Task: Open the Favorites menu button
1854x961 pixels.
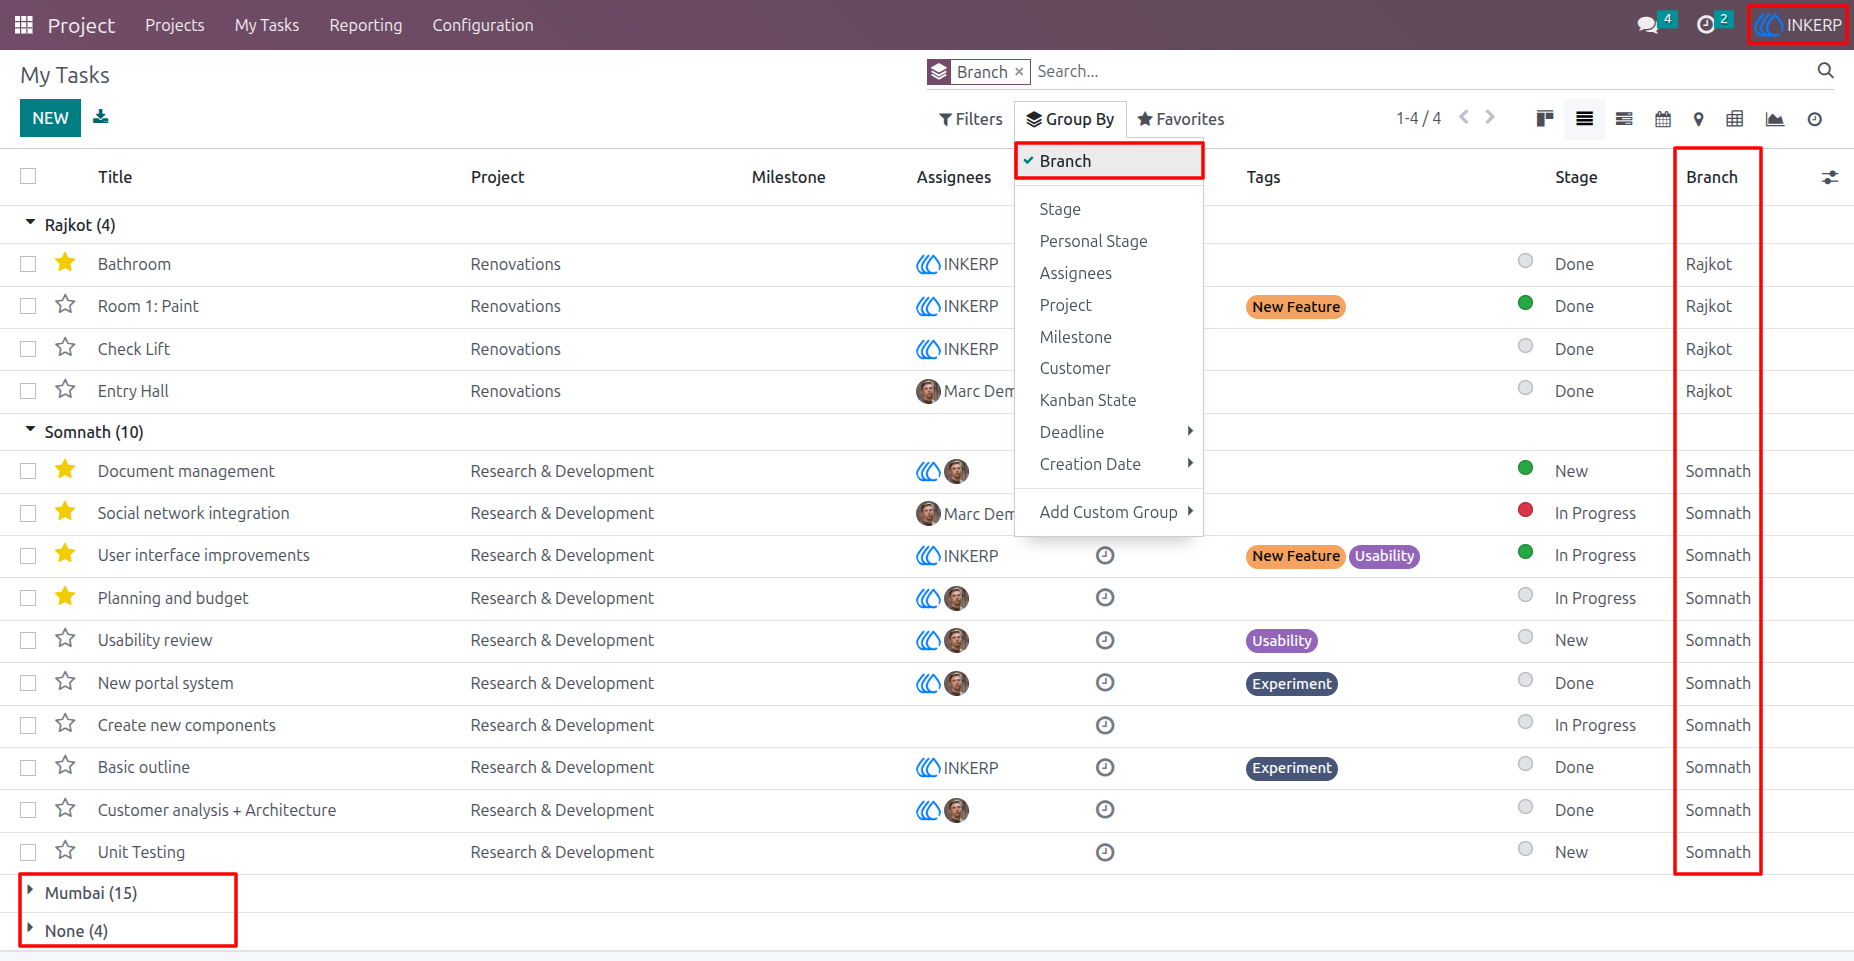Action: (1180, 119)
